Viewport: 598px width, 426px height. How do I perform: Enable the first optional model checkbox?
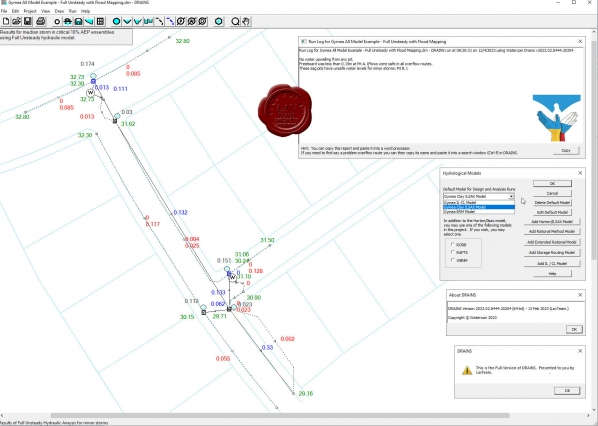[453, 244]
